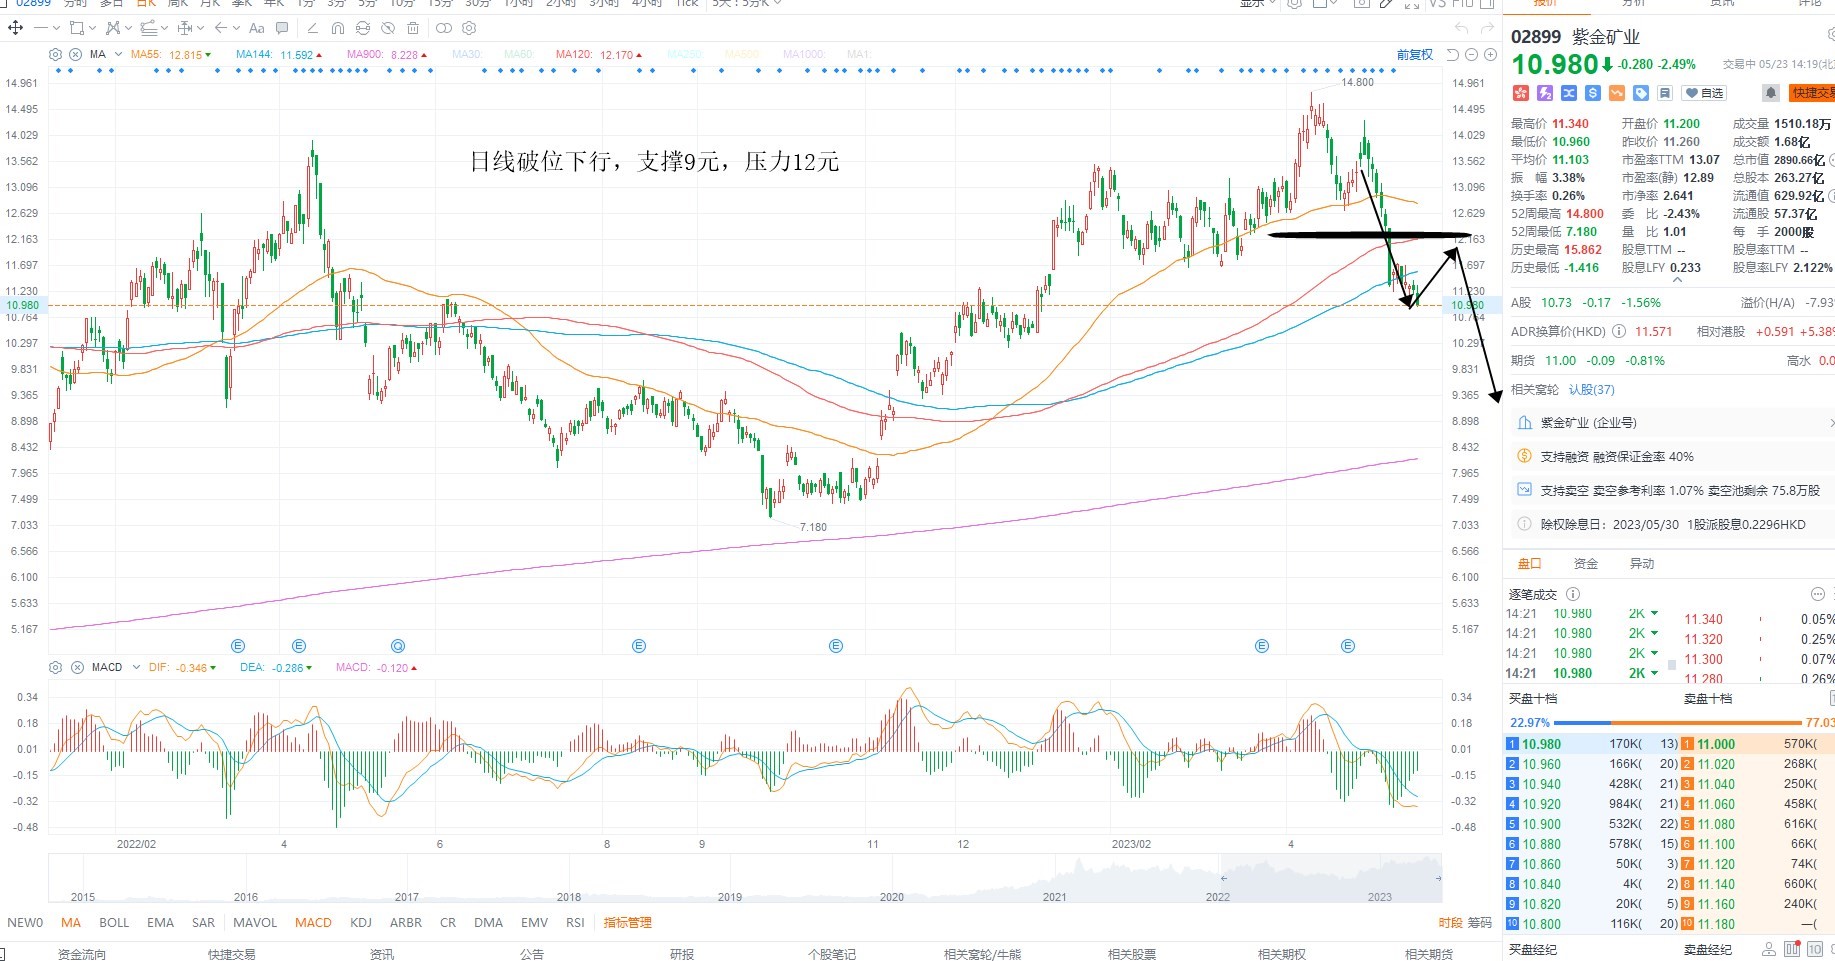Image resolution: width=1835 pixels, height=961 pixels.
Task: Expand back-arrow tool dropdown arrow
Action: tap(236, 28)
